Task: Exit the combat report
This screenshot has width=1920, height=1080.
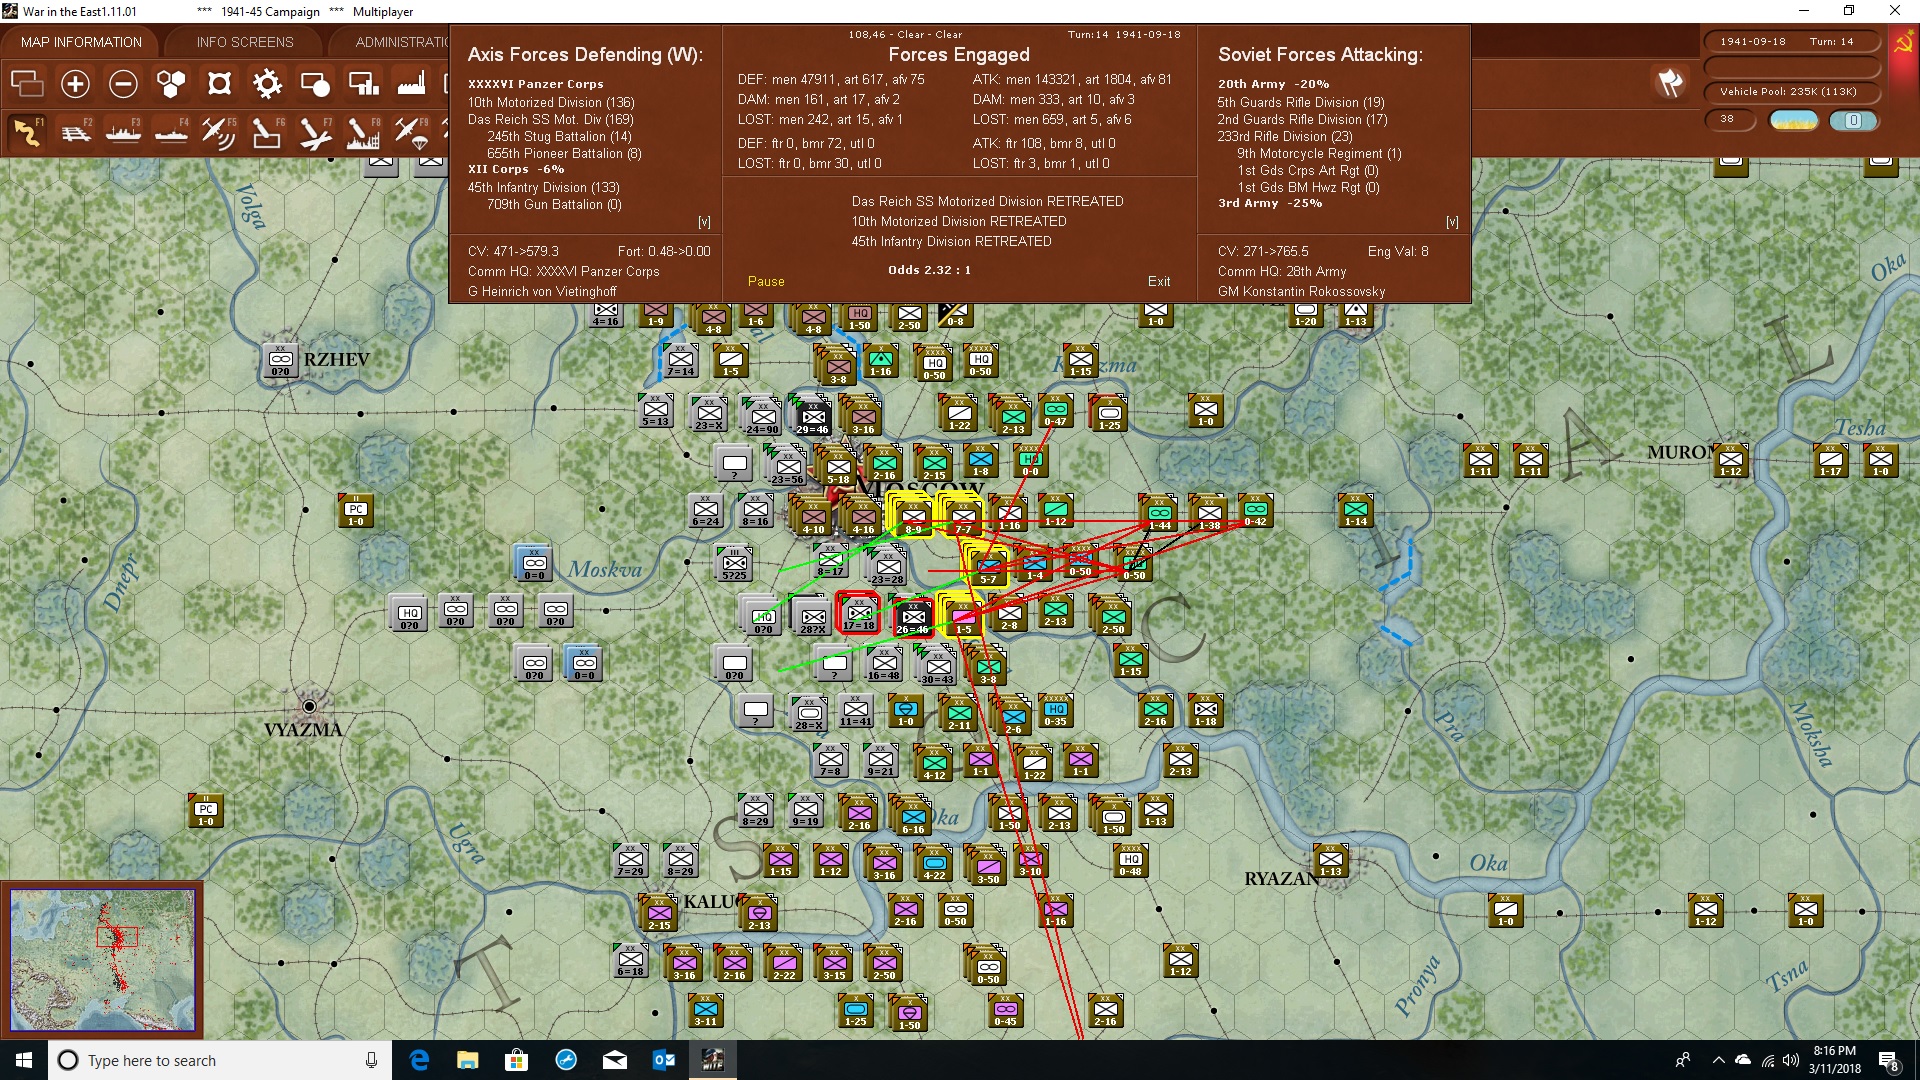Action: [x=1159, y=282]
